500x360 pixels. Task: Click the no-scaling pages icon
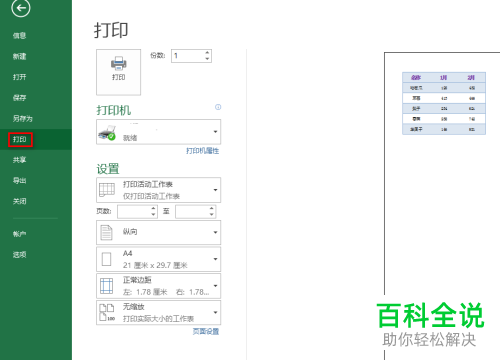coord(107,312)
